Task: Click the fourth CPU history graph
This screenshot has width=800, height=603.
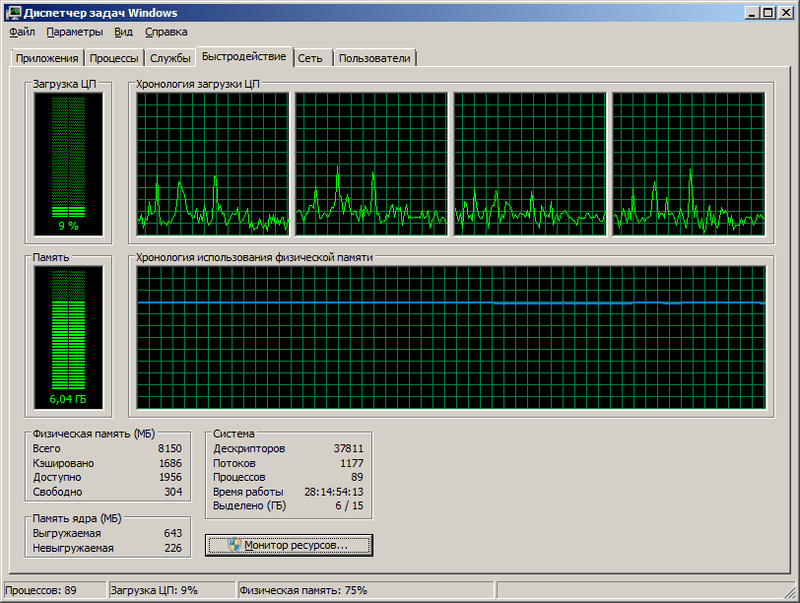Action: click(689, 165)
